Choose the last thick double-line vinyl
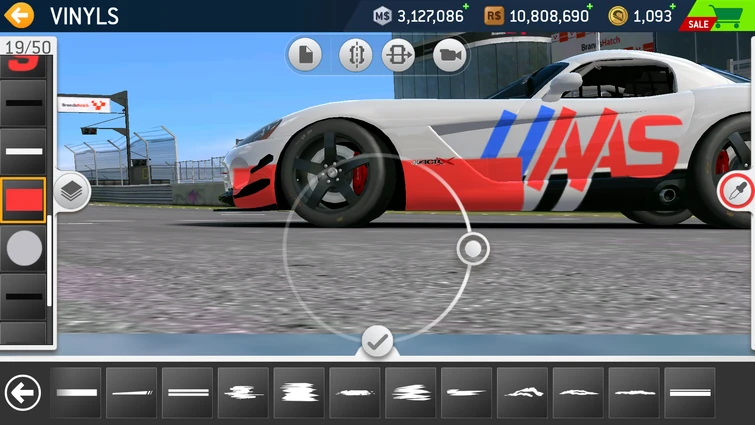The image size is (755, 425). (x=690, y=393)
